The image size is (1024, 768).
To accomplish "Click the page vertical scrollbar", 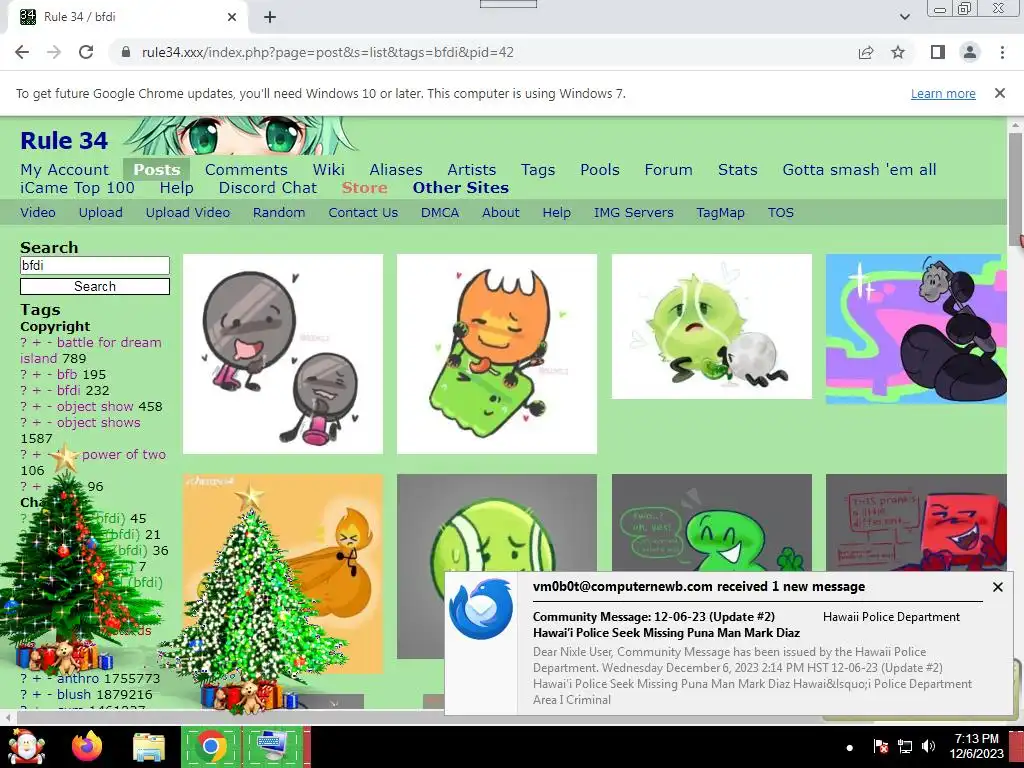I will [x=1014, y=189].
